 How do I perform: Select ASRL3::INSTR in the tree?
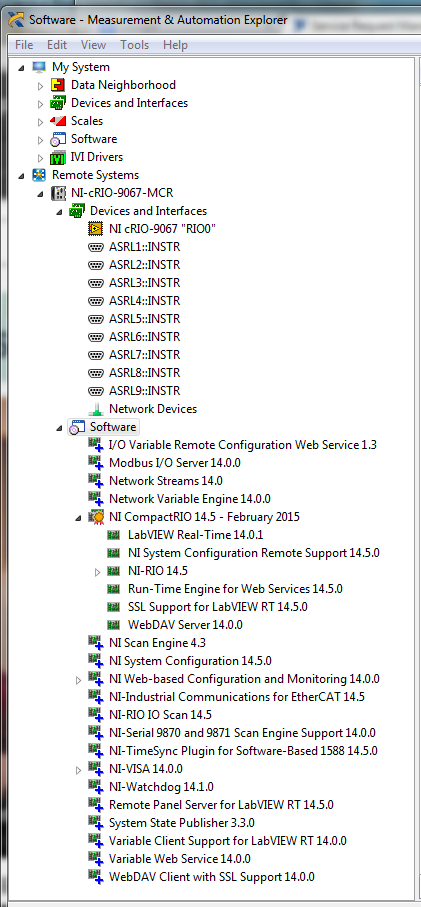point(145,283)
